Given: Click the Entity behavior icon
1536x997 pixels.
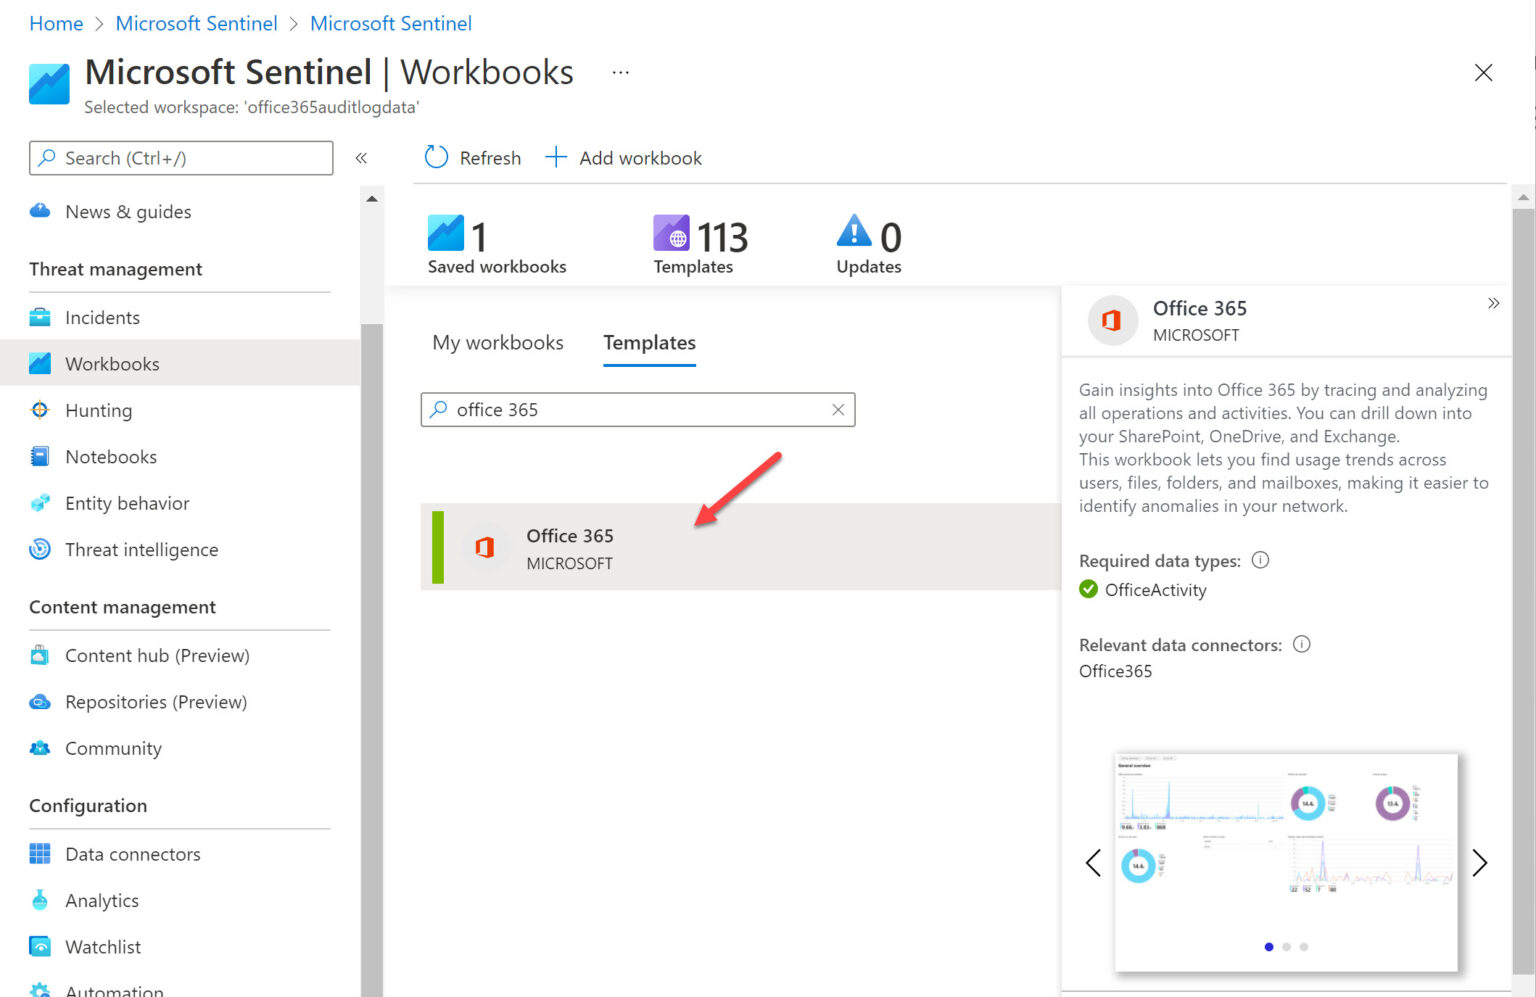Looking at the screenshot, I should point(39,503).
